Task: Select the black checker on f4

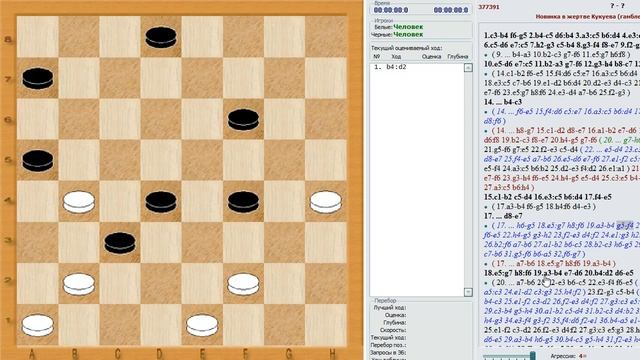Action: [243, 201]
